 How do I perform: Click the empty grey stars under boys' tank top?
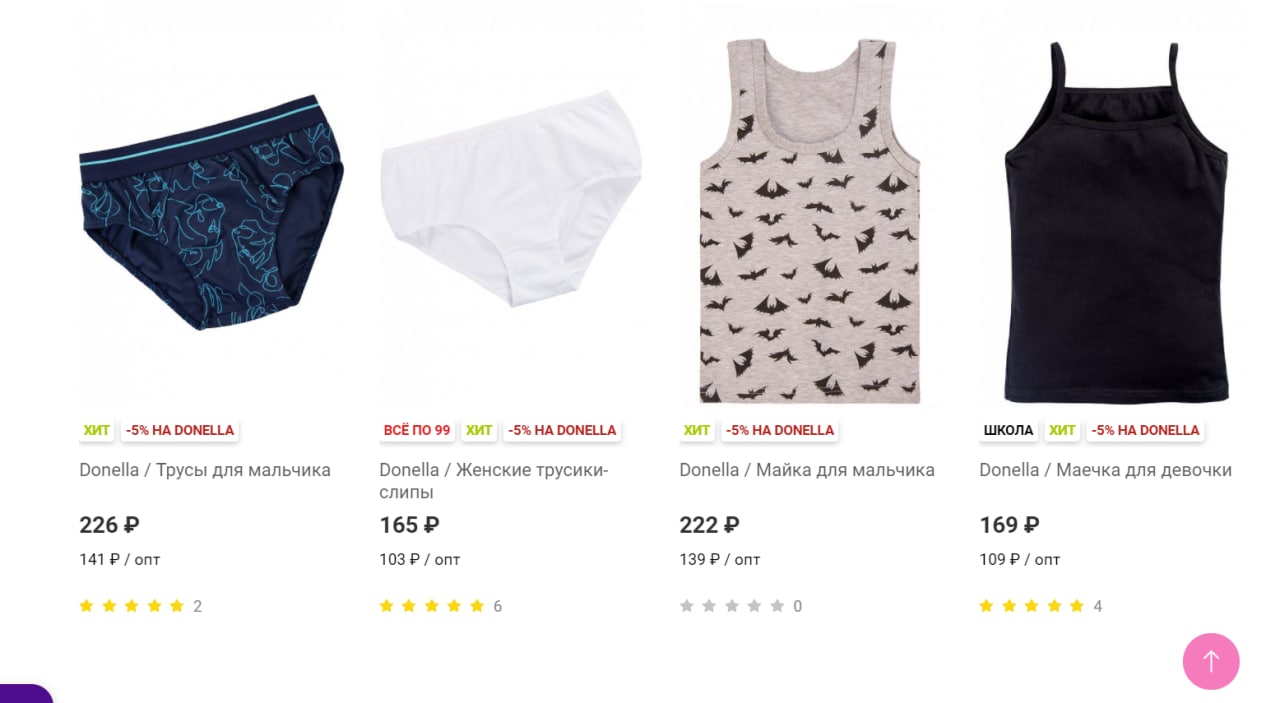point(732,606)
